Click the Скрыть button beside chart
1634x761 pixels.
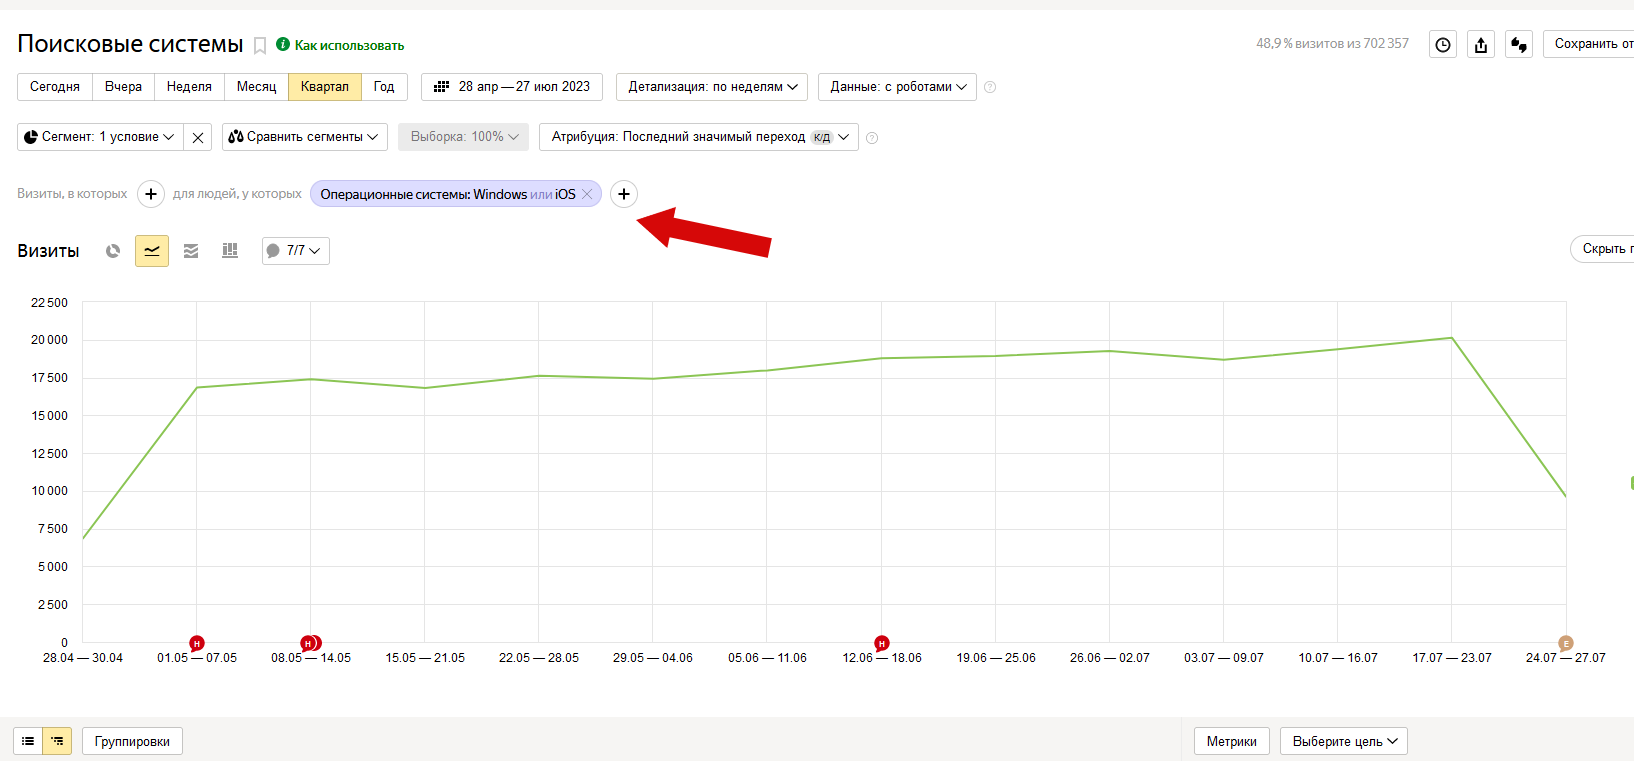pos(1603,249)
